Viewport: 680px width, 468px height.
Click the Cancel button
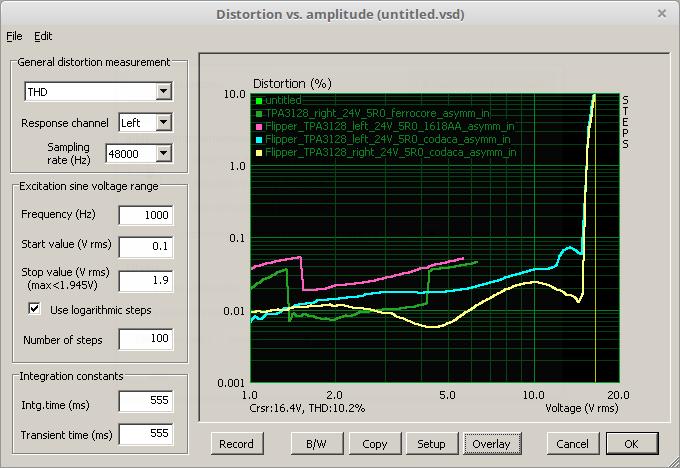[x=572, y=444]
